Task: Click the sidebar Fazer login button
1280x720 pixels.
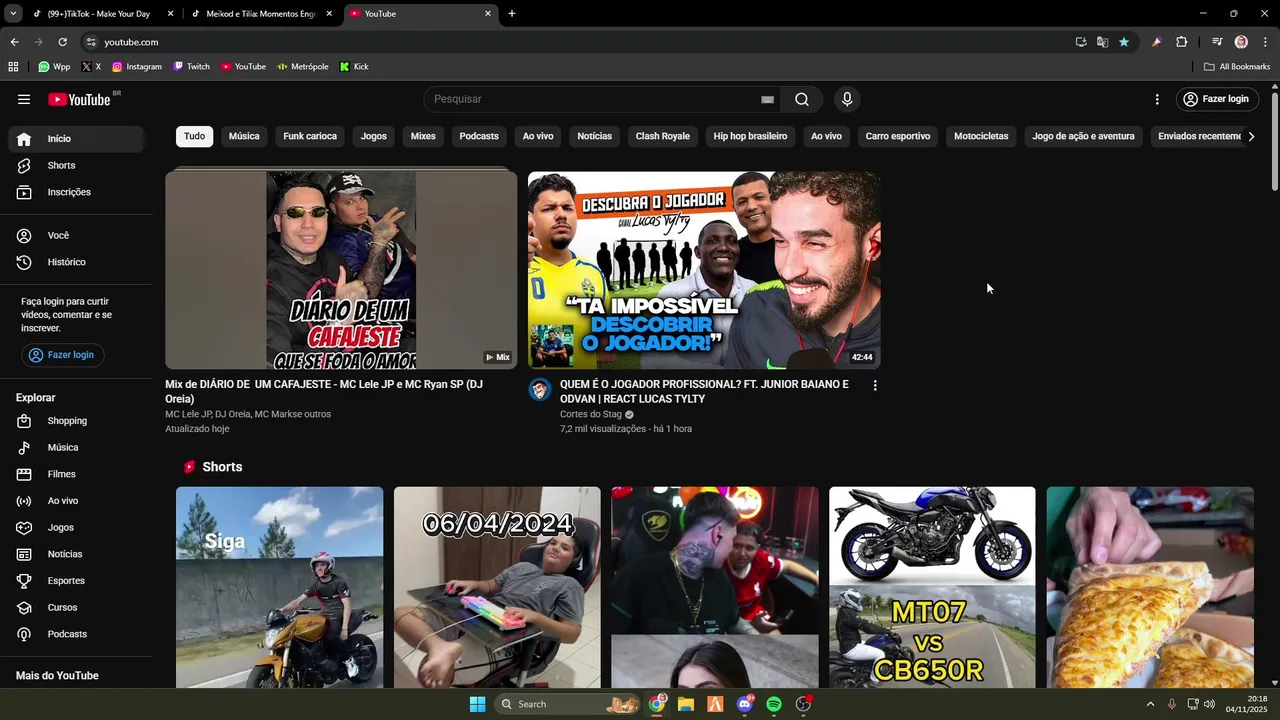Action: (63, 355)
